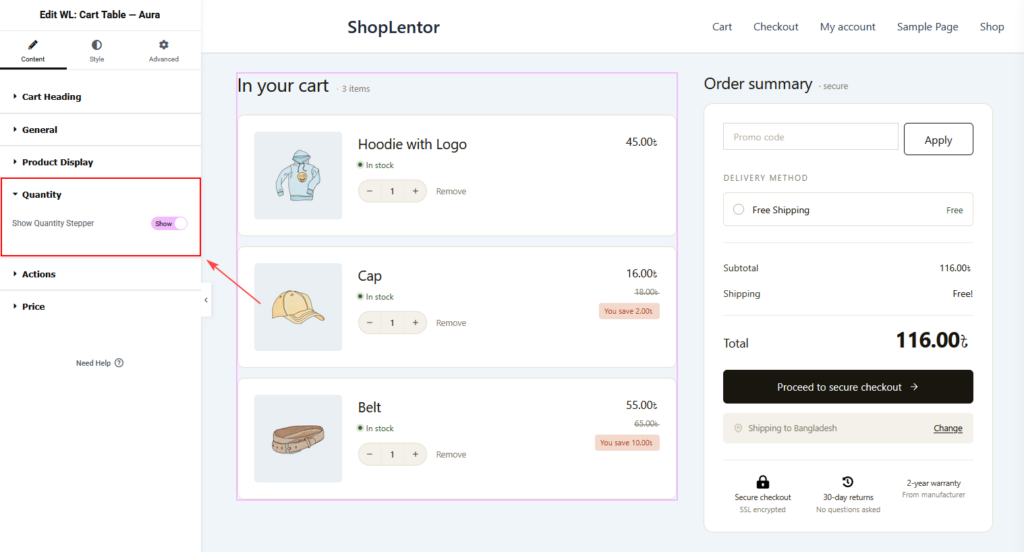The image size is (1024, 552).
Task: Click the Secure checkout lock icon
Action: tap(762, 482)
